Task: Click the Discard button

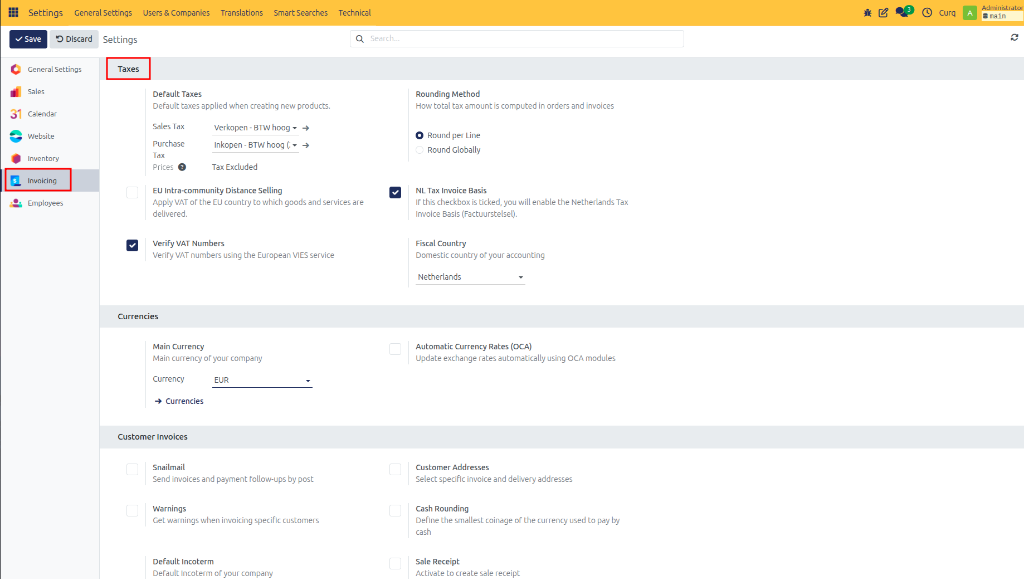Action: [74, 39]
